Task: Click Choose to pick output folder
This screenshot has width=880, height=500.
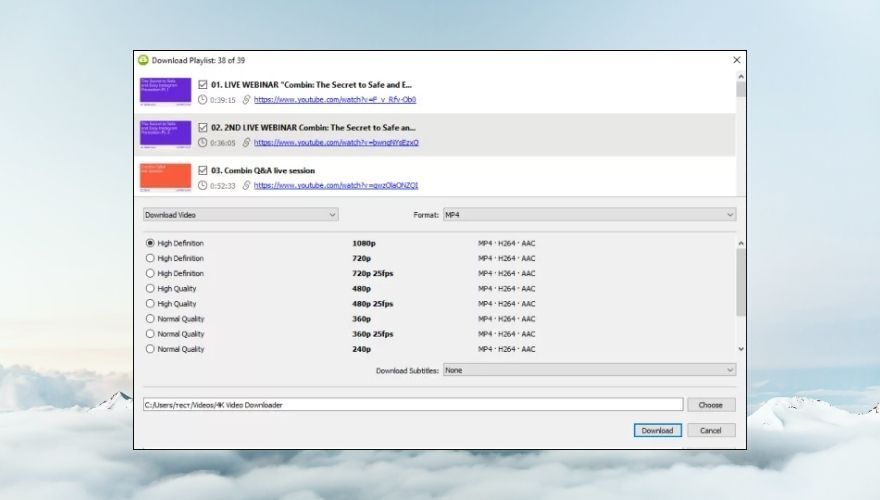Action: pos(711,405)
